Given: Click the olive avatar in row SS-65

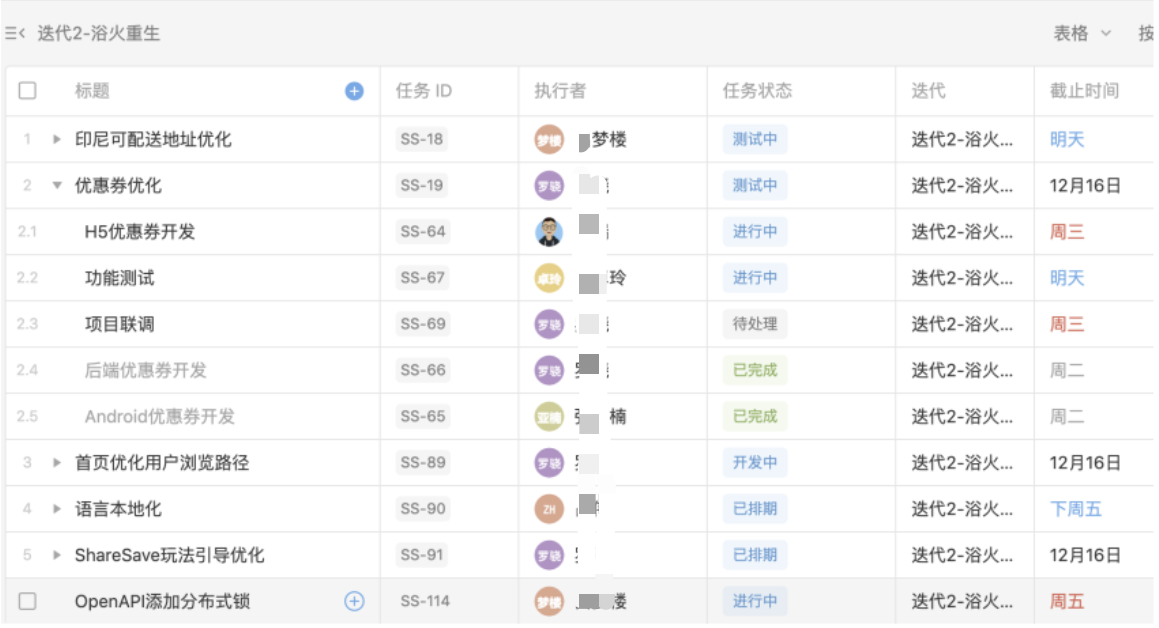Looking at the screenshot, I should tap(549, 417).
